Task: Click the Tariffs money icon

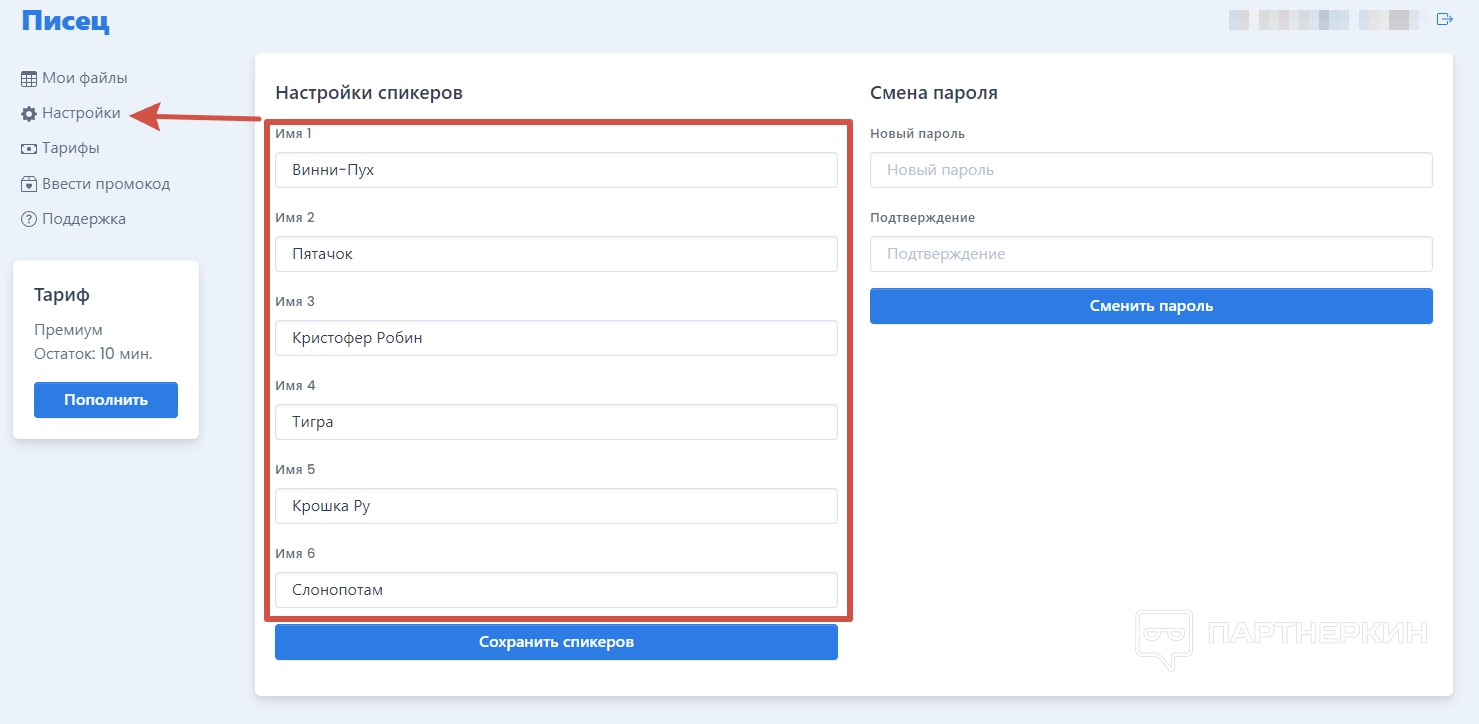Action: (29, 149)
